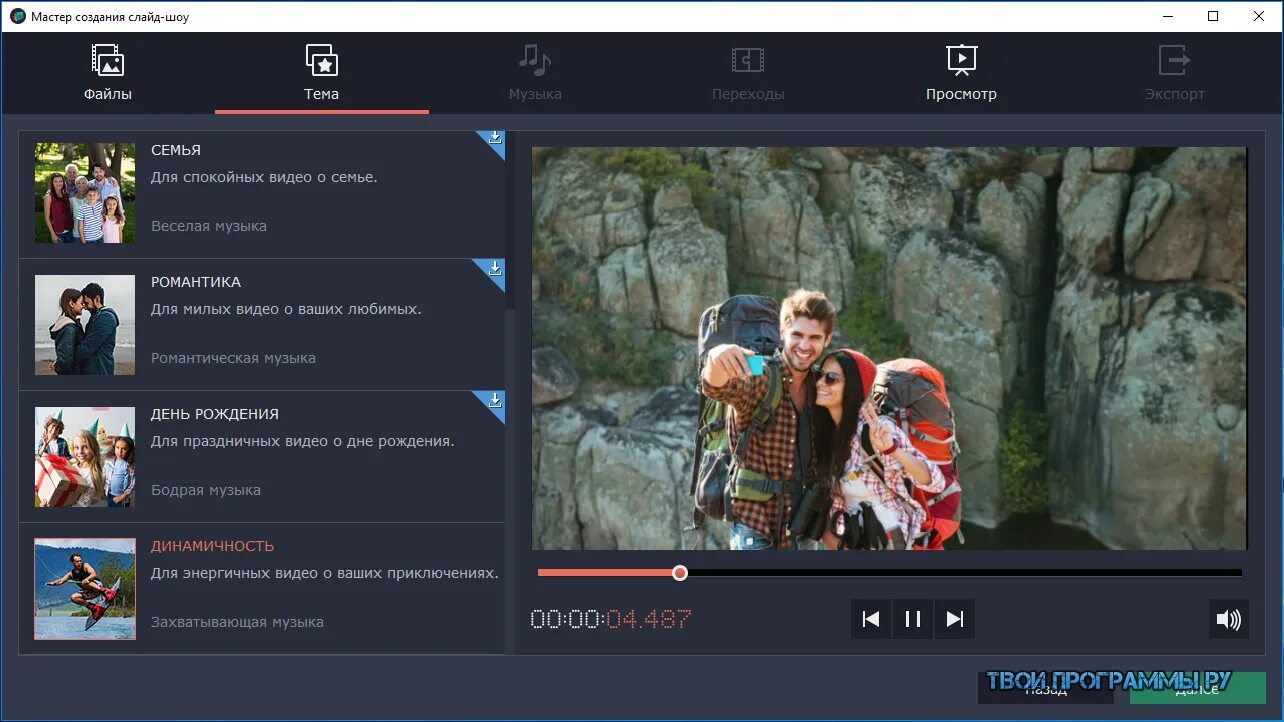Open the Просмотр preview icon

[x=961, y=60]
